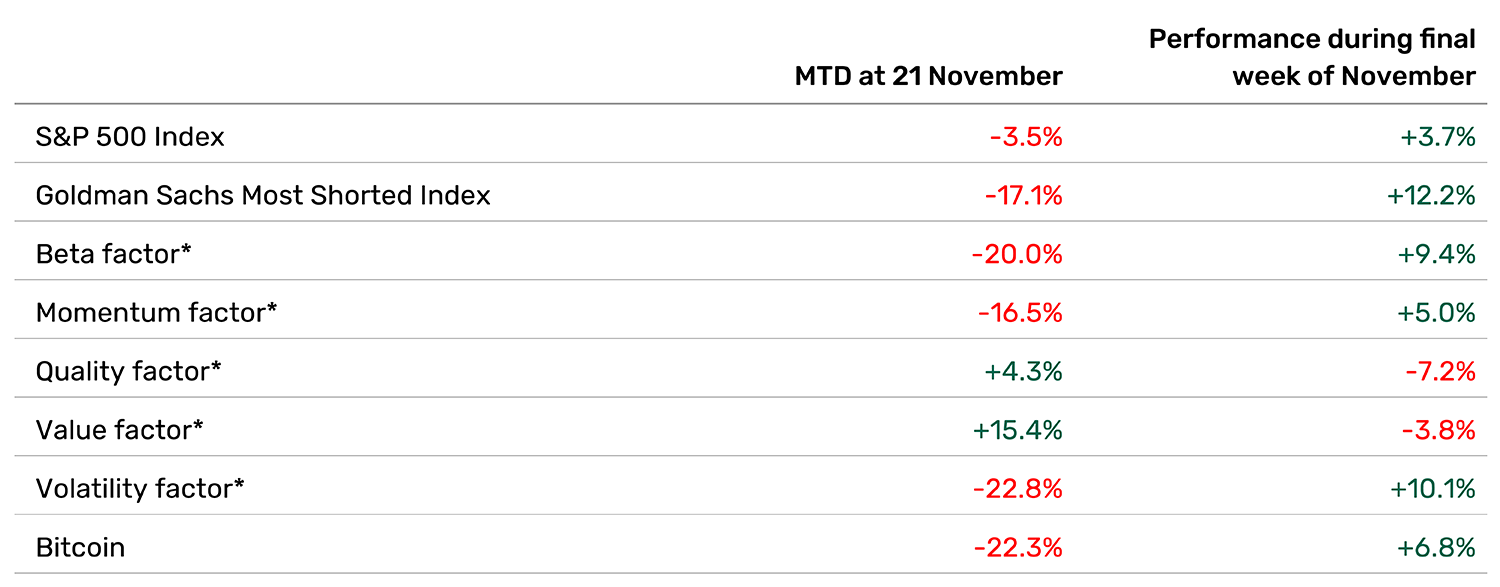The image size is (1500, 587).
Task: Click the S&P 500 Index row label
Action: (130, 137)
